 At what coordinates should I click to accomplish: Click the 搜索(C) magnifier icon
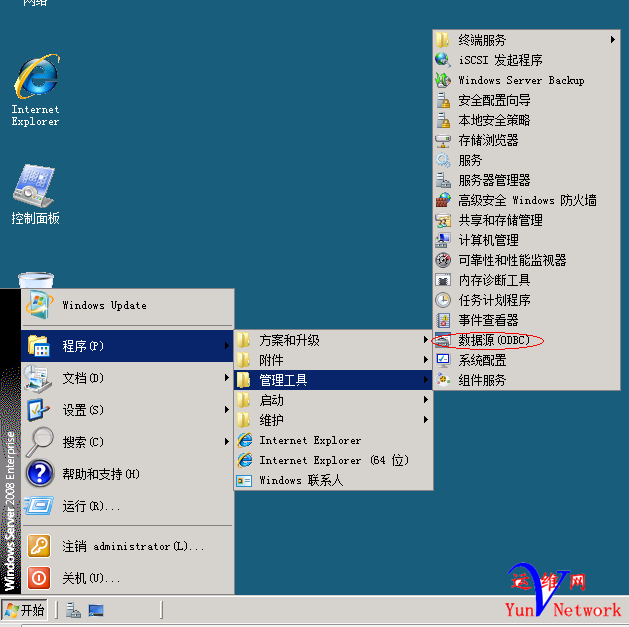(39, 442)
